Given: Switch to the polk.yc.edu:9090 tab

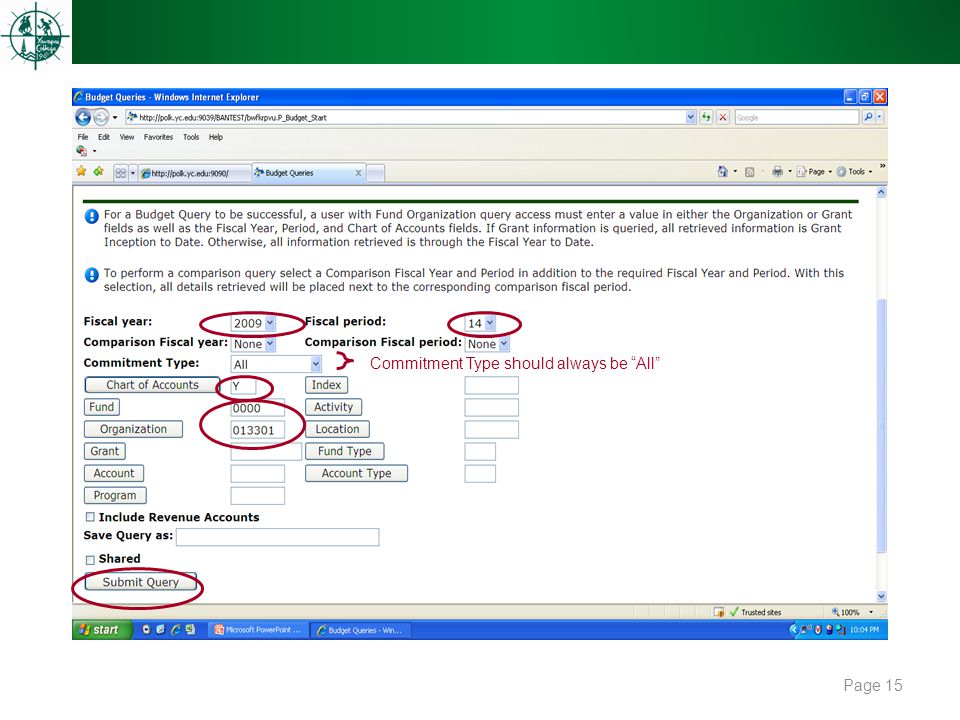Looking at the screenshot, I should (195, 173).
